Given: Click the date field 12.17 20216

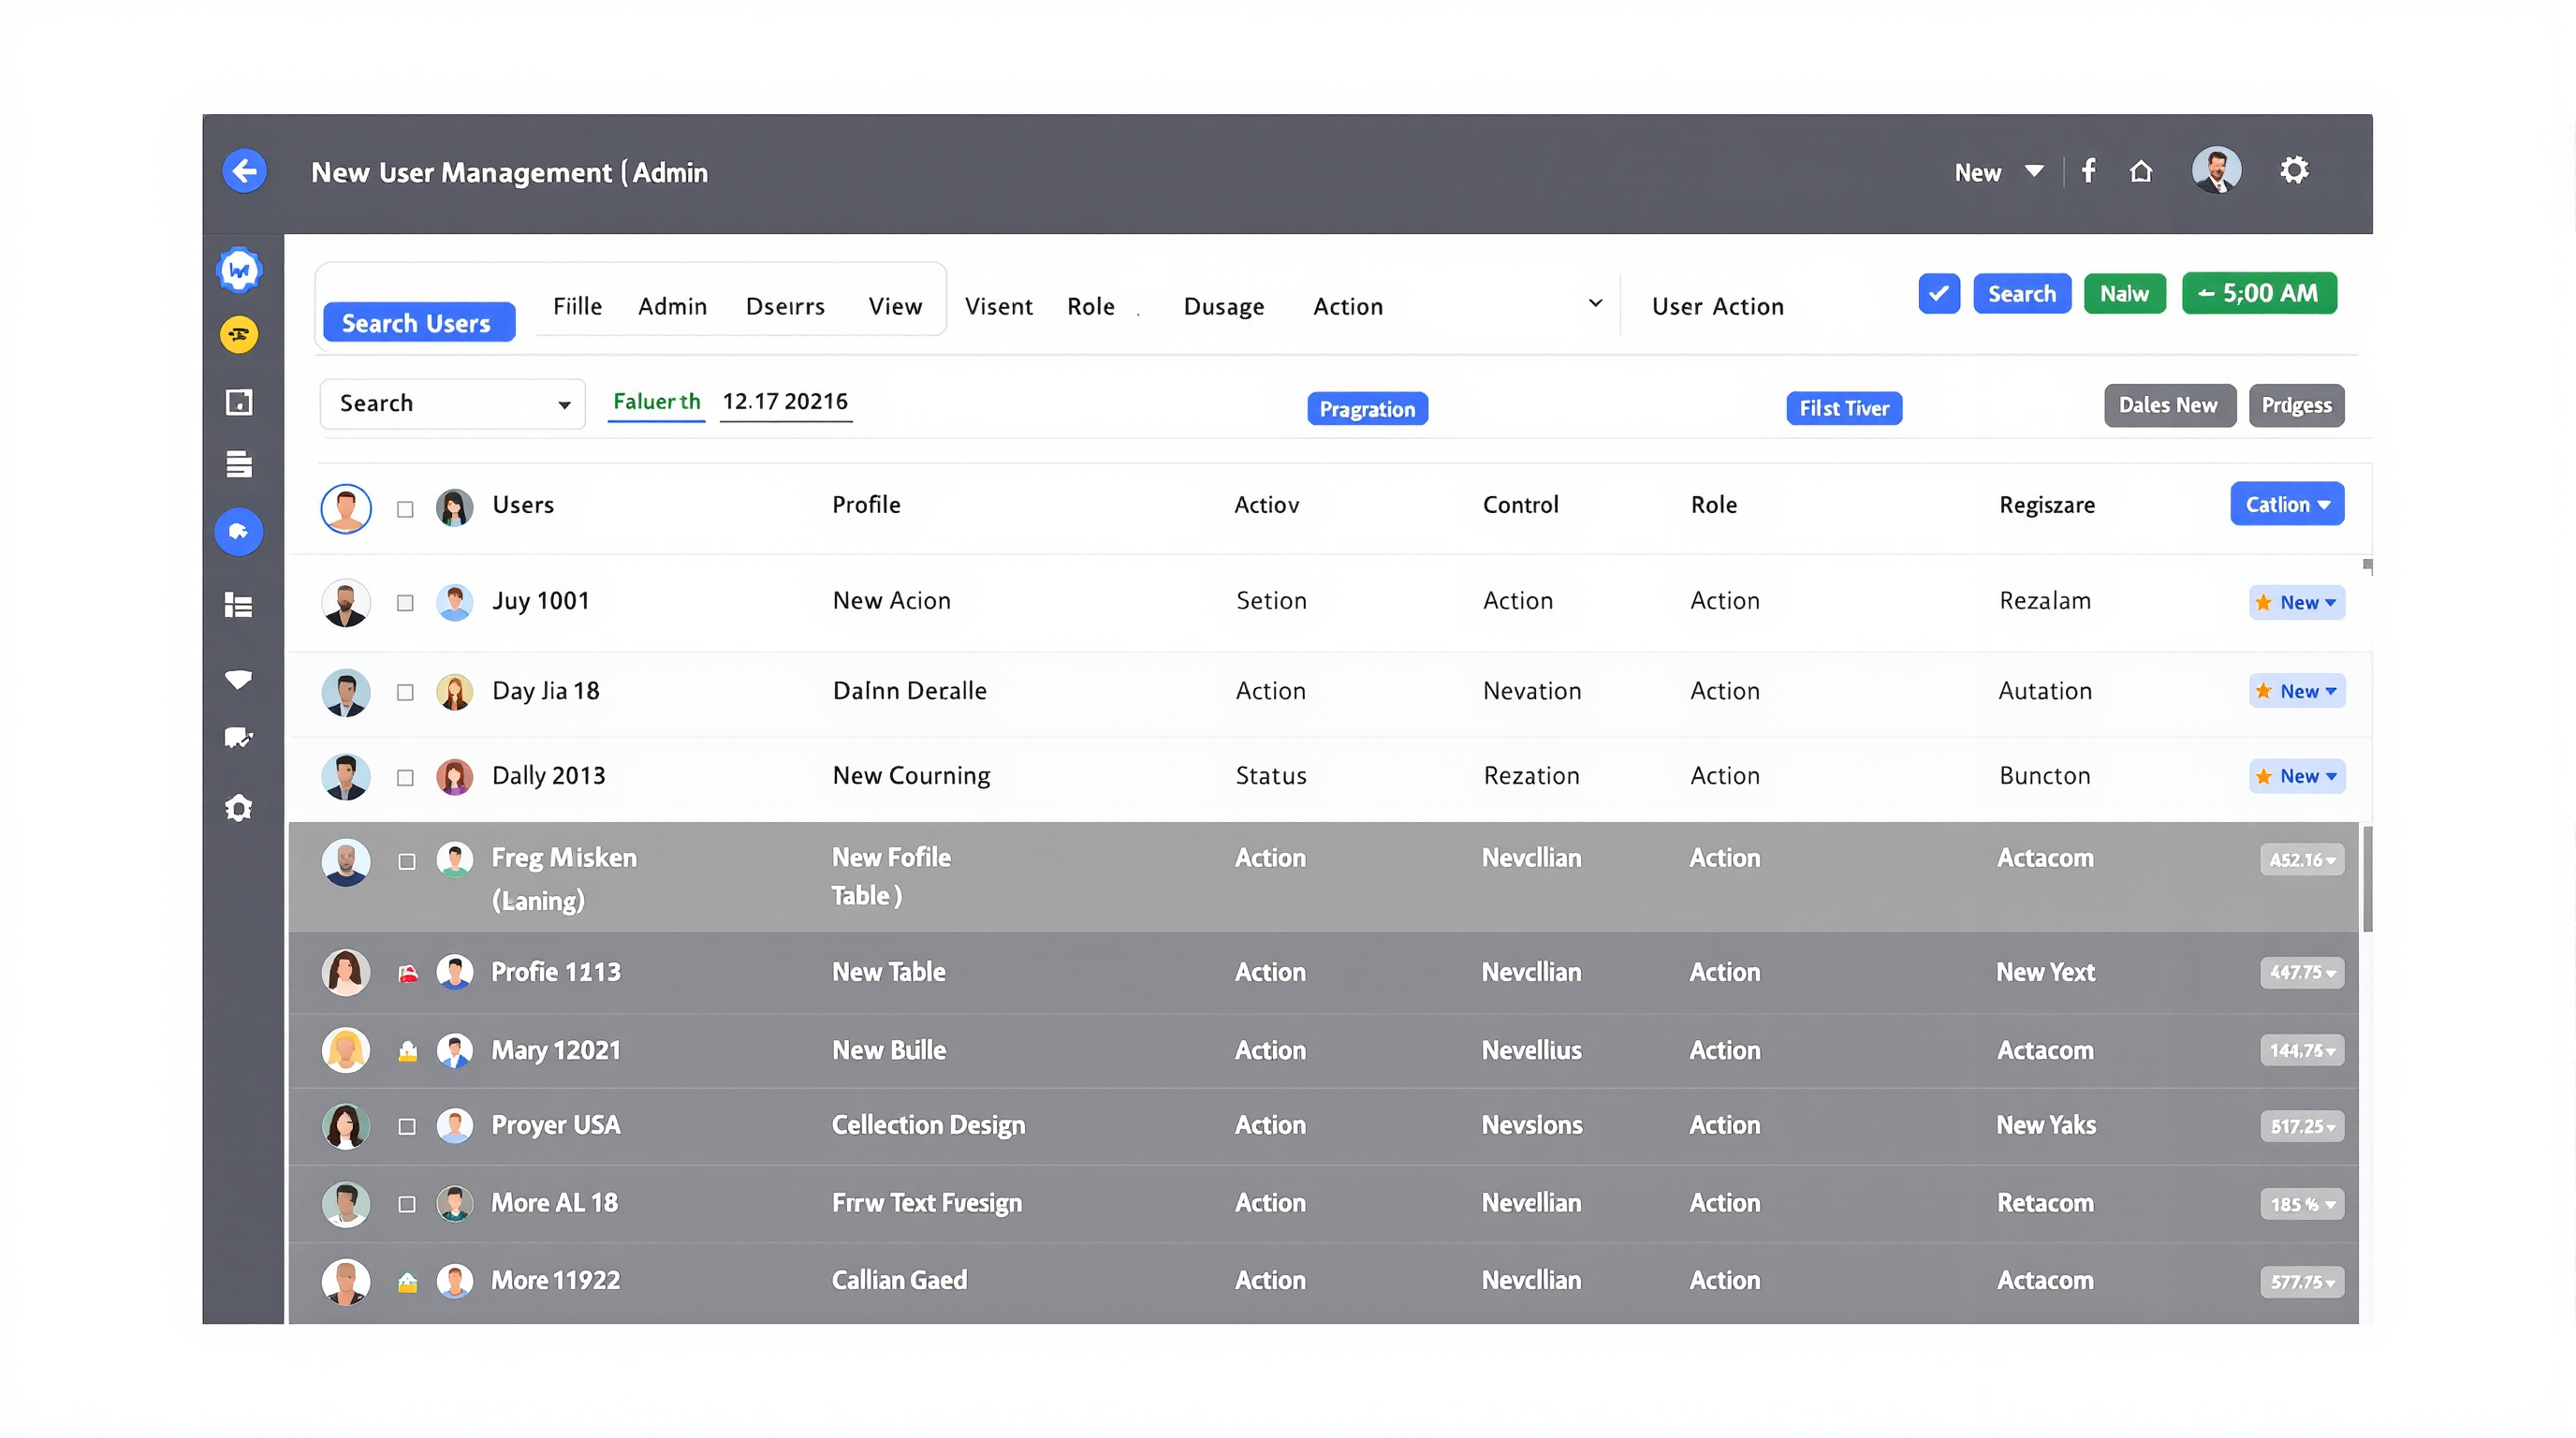Looking at the screenshot, I should (785, 401).
